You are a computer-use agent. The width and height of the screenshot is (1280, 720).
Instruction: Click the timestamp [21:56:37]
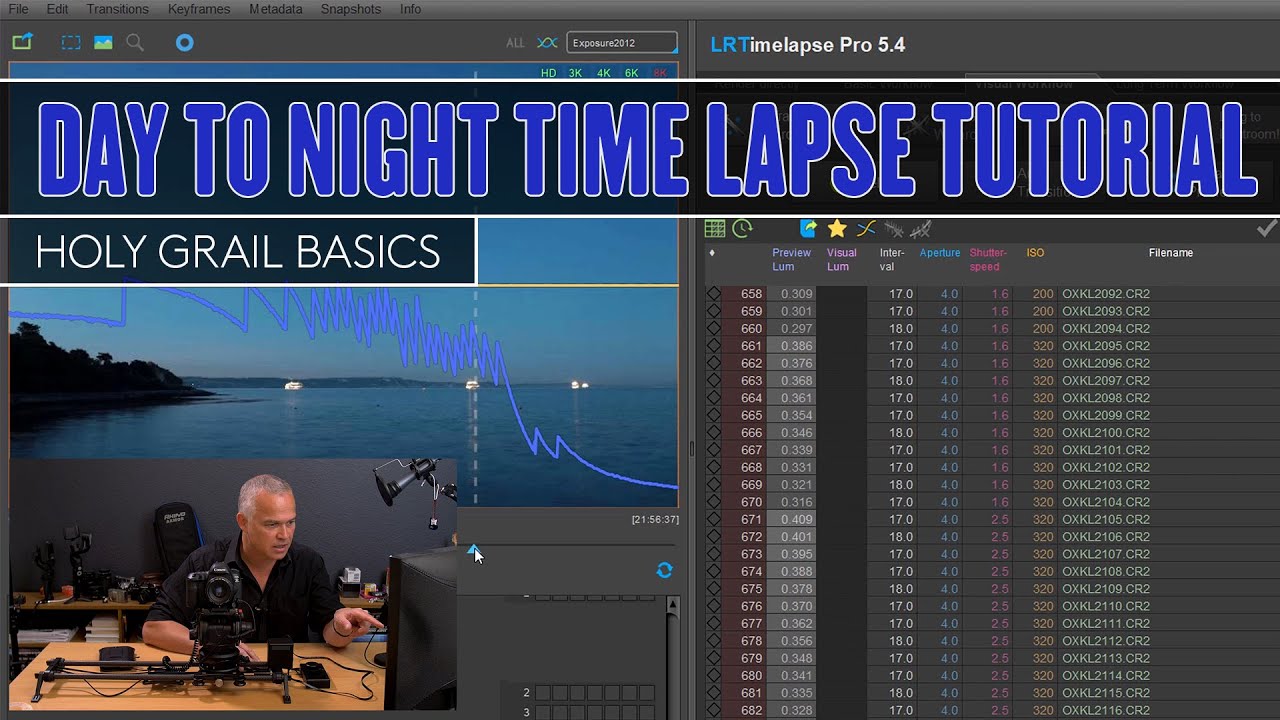[x=655, y=519]
